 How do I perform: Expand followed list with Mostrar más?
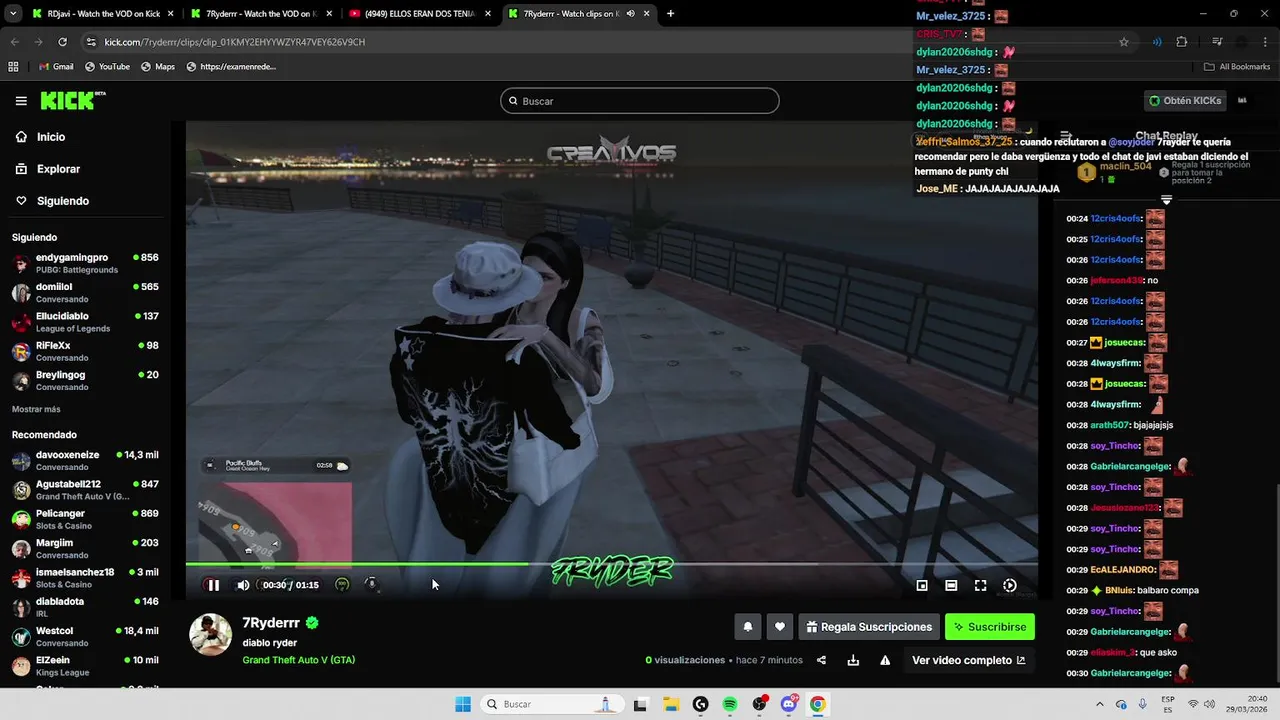(36, 409)
